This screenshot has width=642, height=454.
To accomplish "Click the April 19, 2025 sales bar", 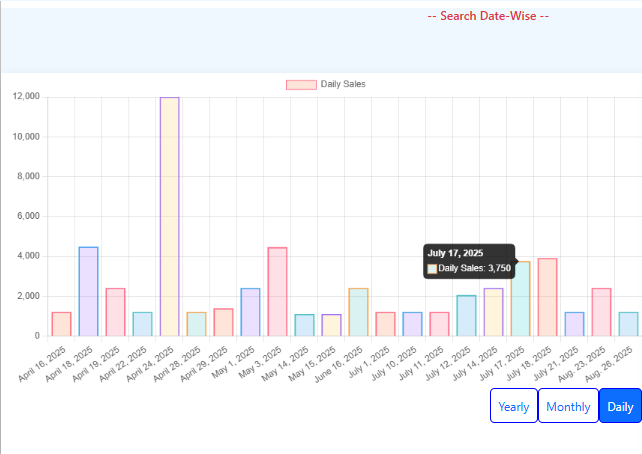I will click(115, 312).
